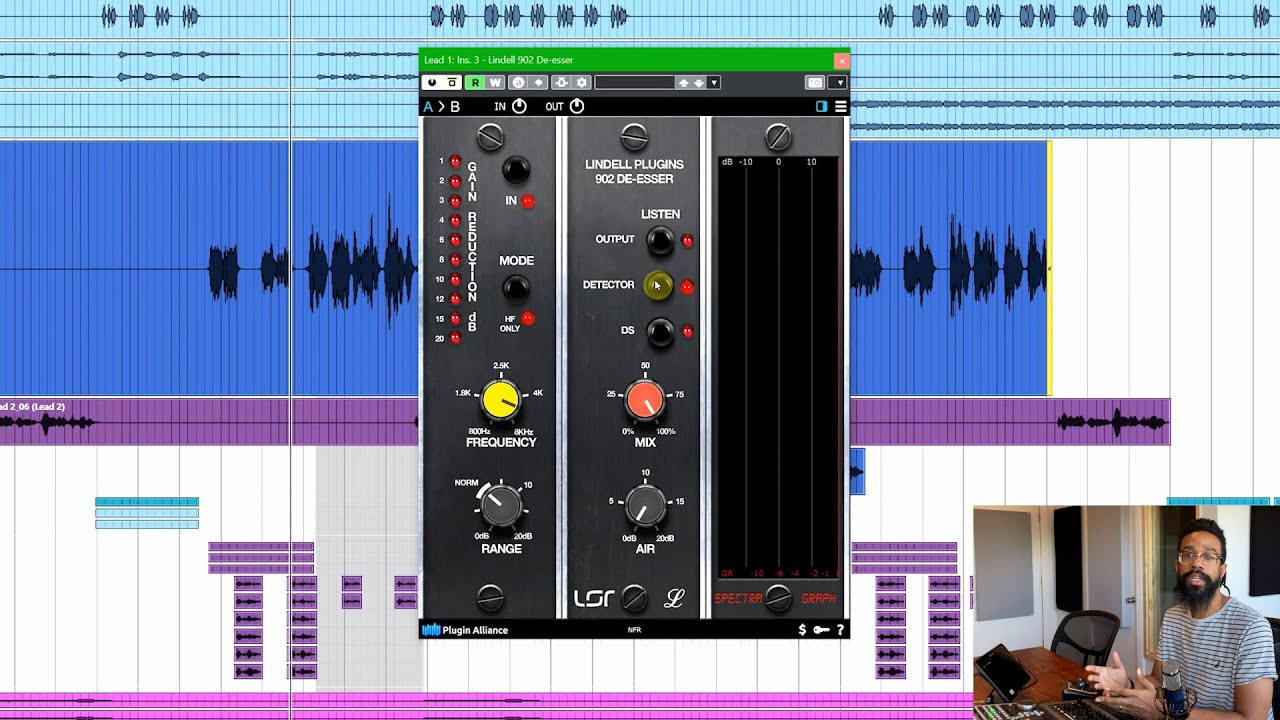Click the AIR knob

[645, 507]
